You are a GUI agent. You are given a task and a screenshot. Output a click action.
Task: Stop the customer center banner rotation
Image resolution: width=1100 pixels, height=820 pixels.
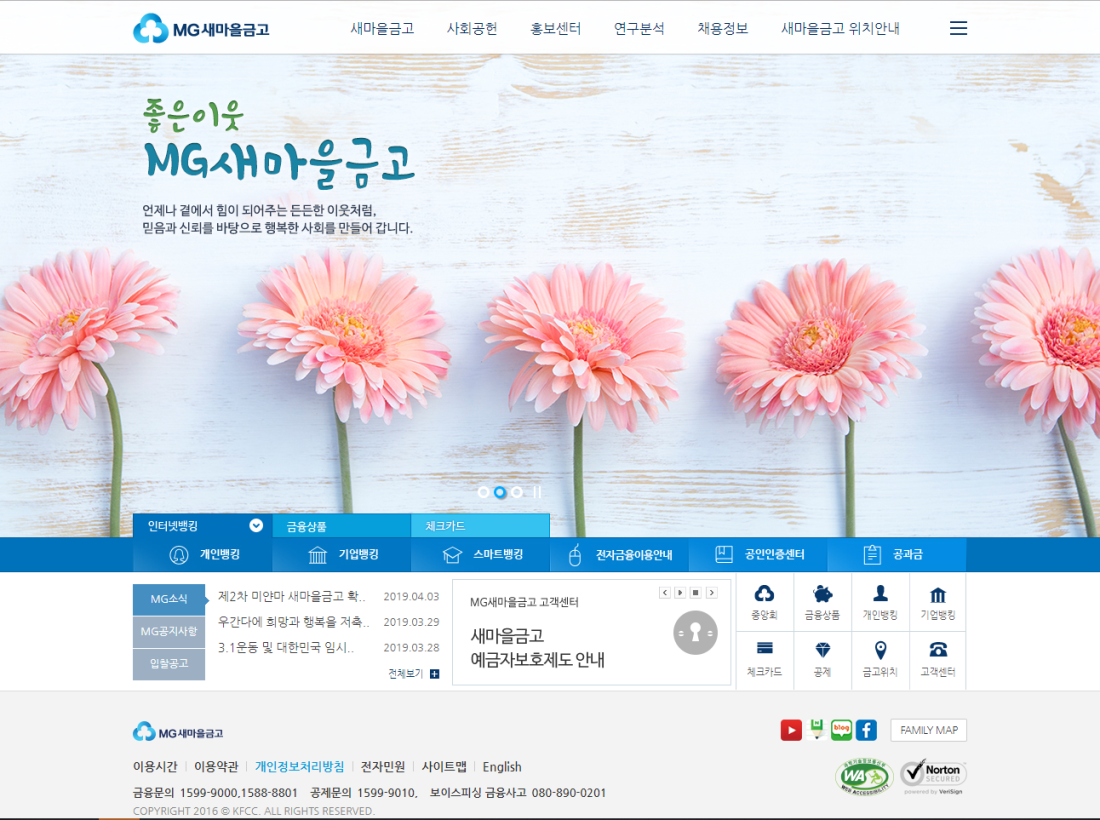(x=695, y=593)
